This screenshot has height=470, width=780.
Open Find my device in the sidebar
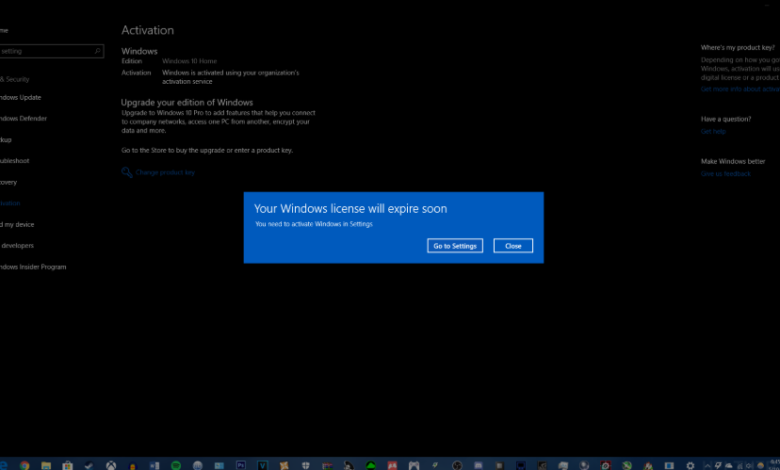click(17, 224)
